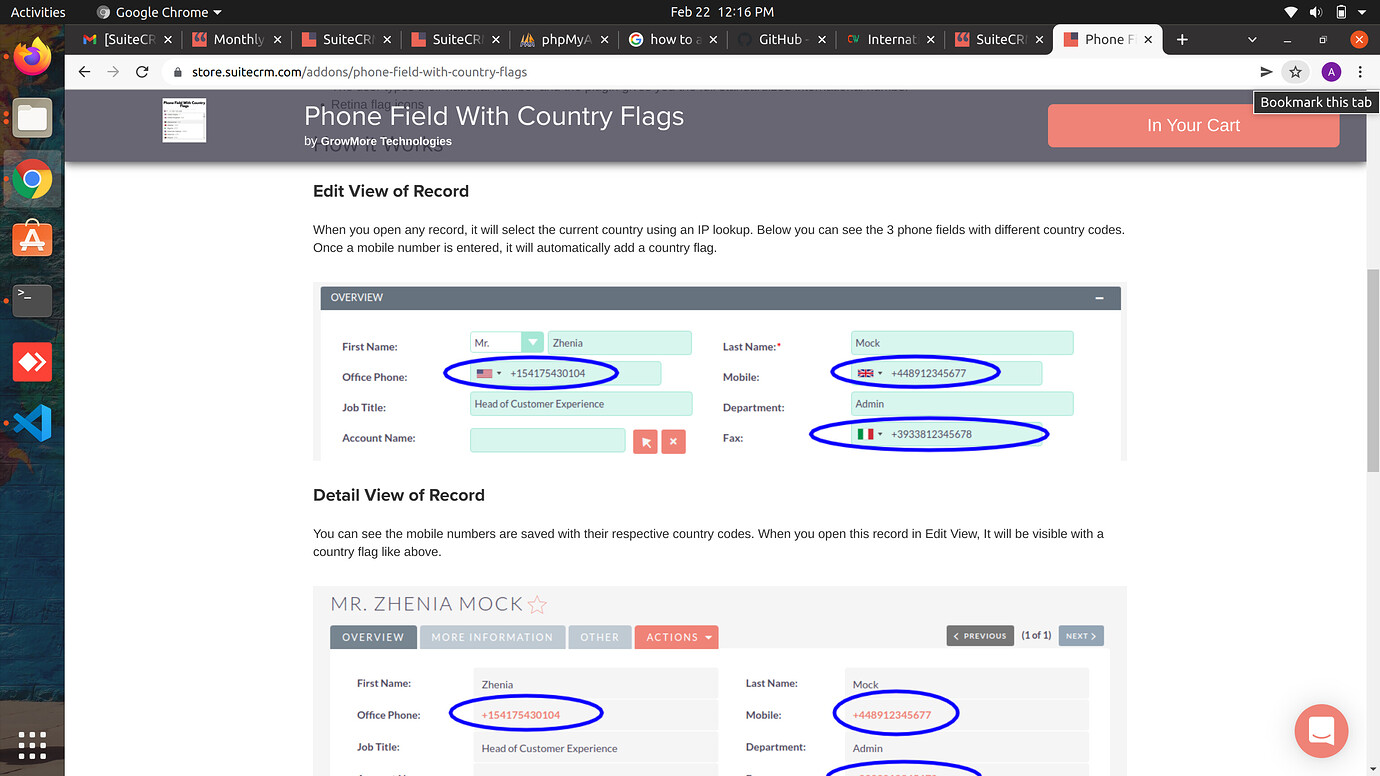Click the mobile link +448912345677

click(892, 715)
